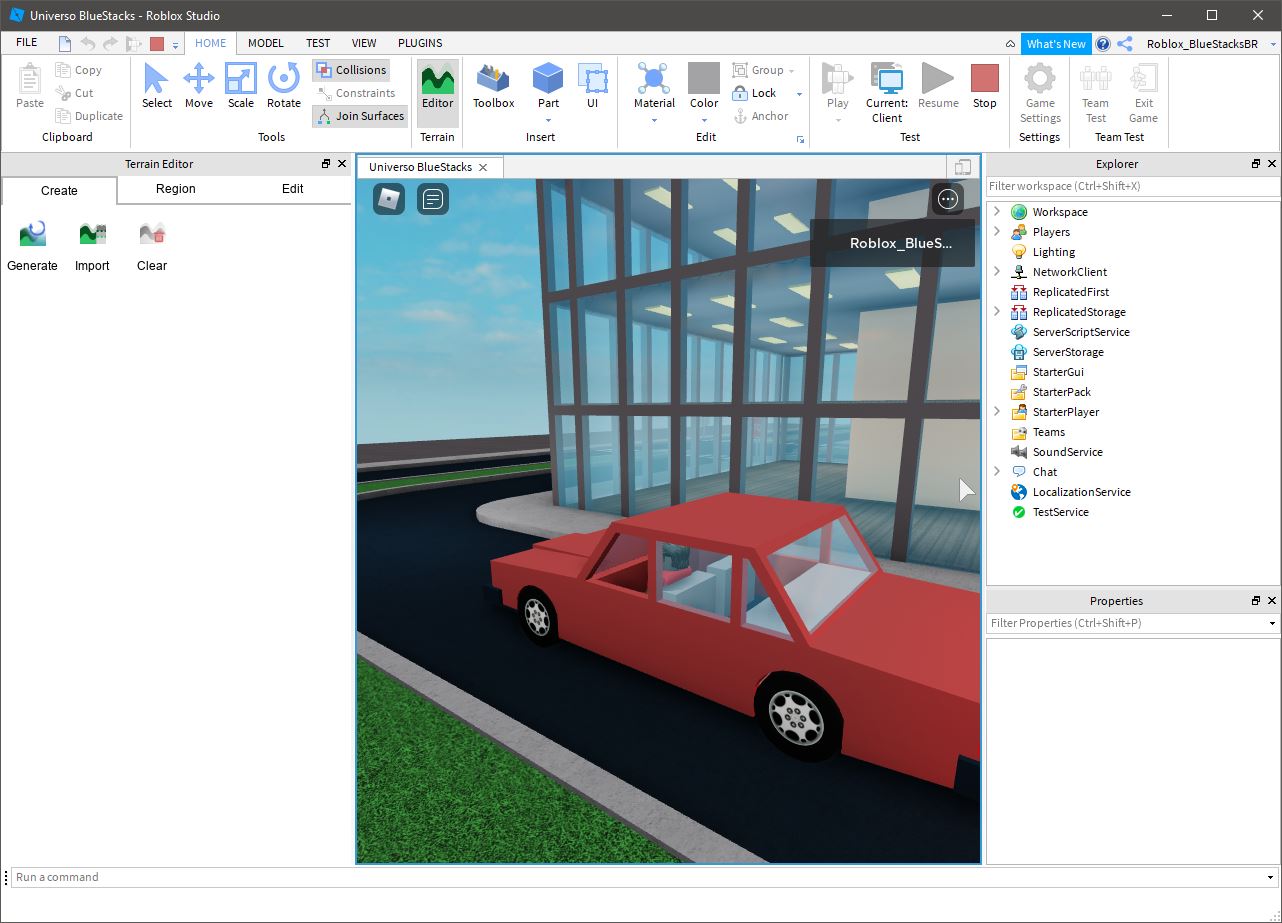Toggle Join Surfaces
The image size is (1282, 923).
[x=360, y=116]
